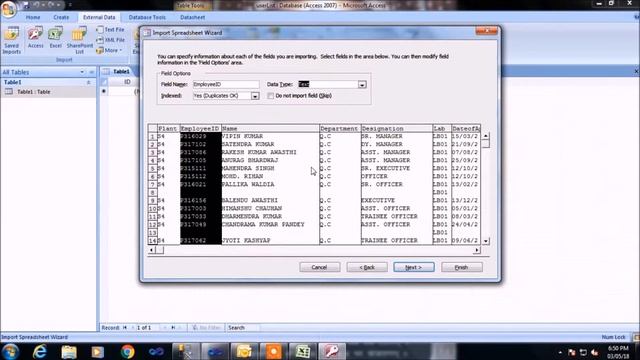
Task: Choose Text File import option
Action: [110, 30]
